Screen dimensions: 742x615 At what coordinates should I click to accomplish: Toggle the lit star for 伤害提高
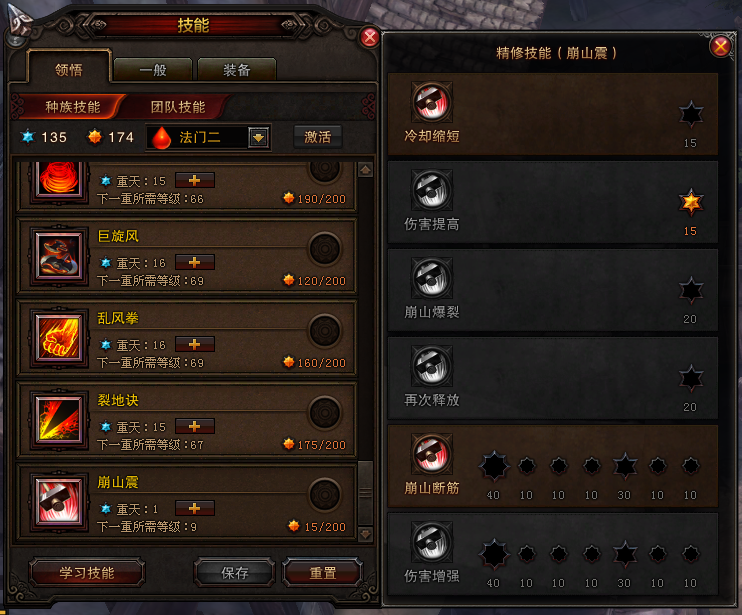691,202
